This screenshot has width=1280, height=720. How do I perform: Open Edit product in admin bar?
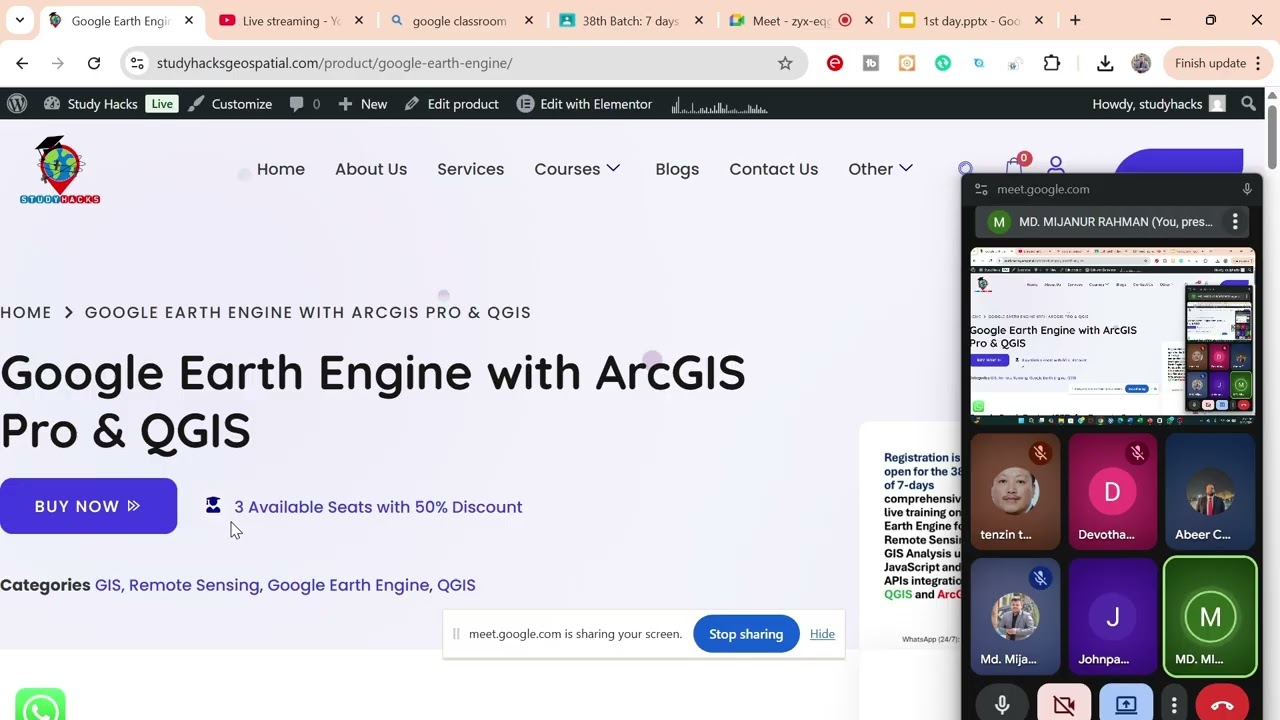[451, 104]
